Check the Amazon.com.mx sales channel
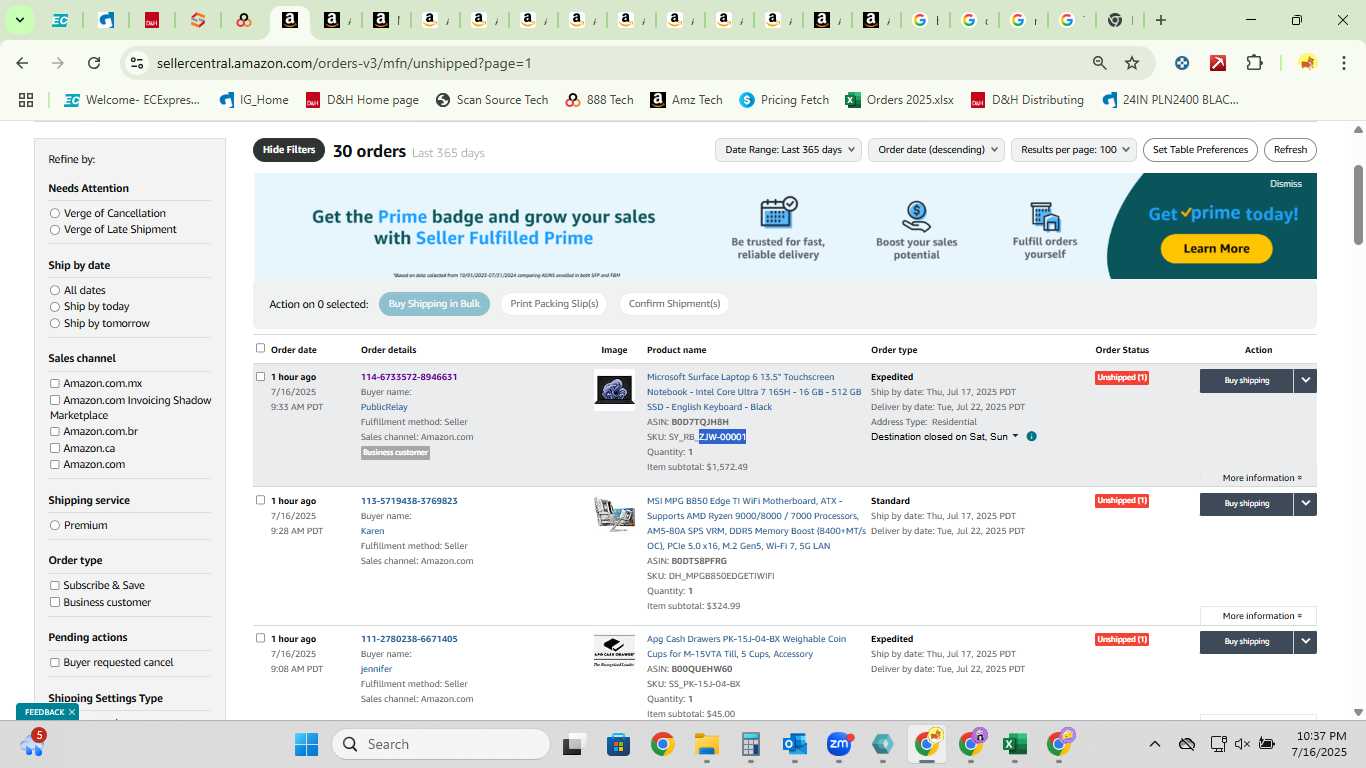The width and height of the screenshot is (1366, 768). click(x=55, y=383)
